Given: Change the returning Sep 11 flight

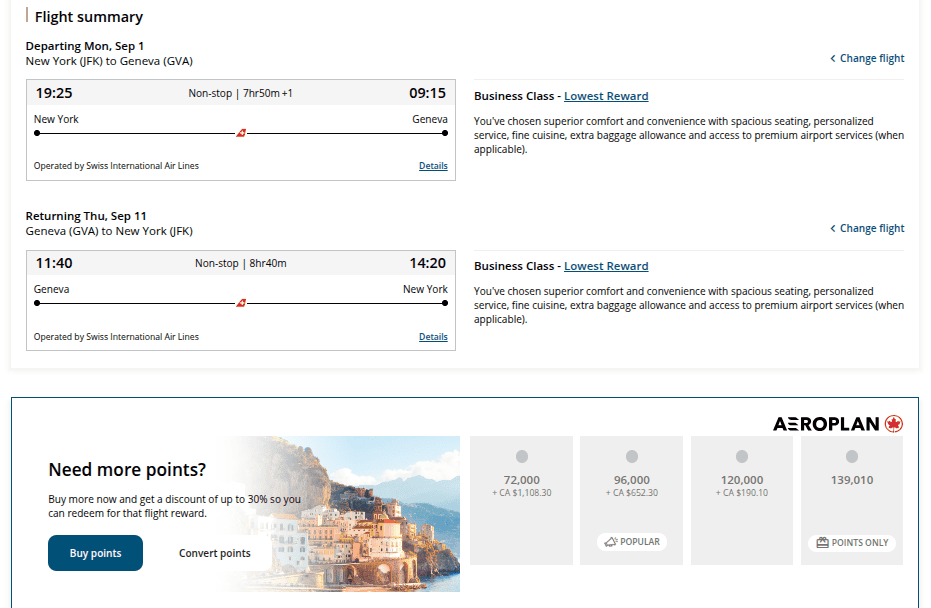Looking at the screenshot, I should pos(870,228).
